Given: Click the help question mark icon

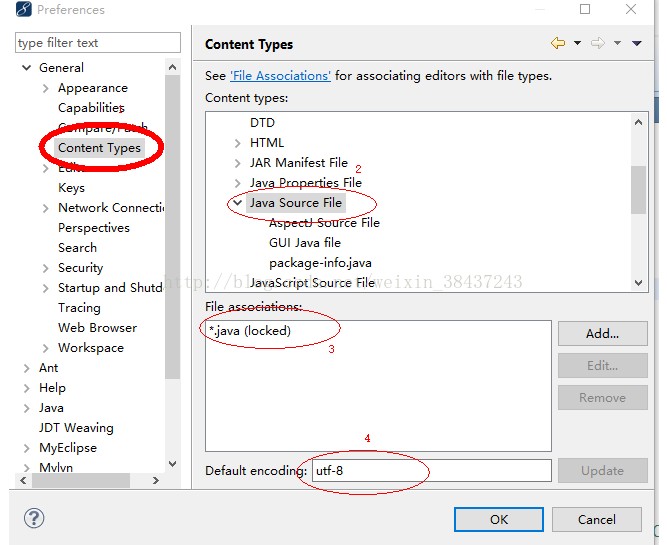Looking at the screenshot, I should click(34, 518).
